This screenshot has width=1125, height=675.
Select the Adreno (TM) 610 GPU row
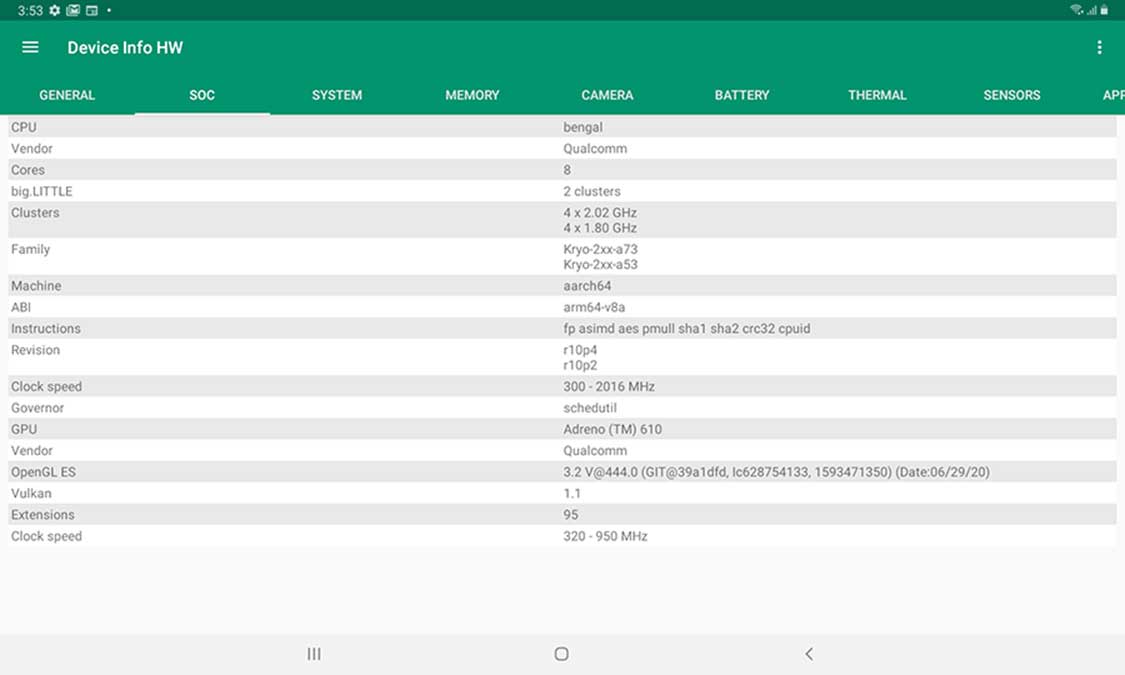(562, 429)
